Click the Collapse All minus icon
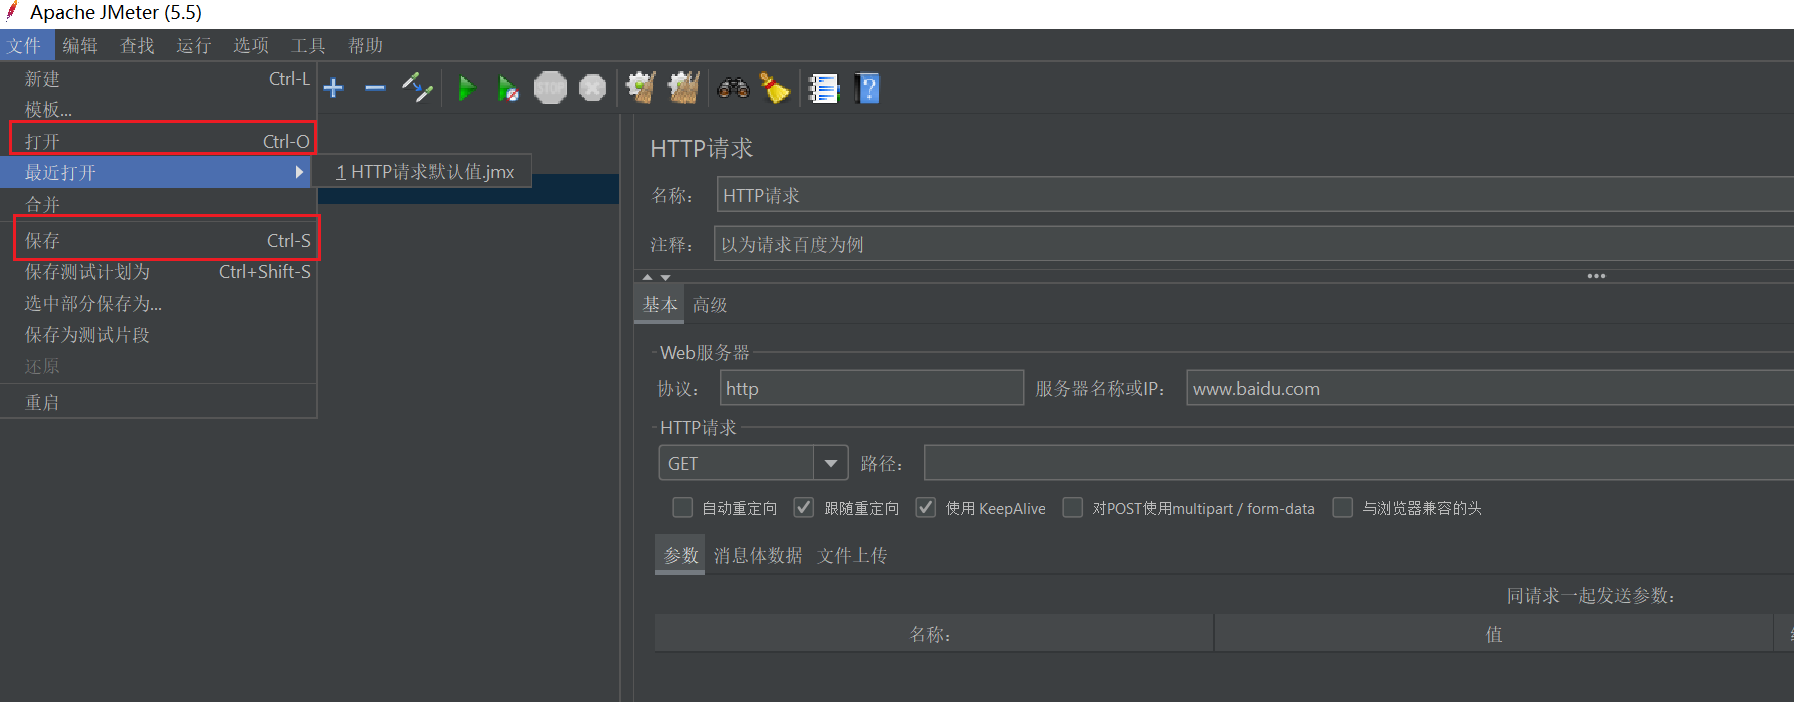Image resolution: width=1794 pixels, height=702 pixels. pyautogui.click(x=375, y=88)
